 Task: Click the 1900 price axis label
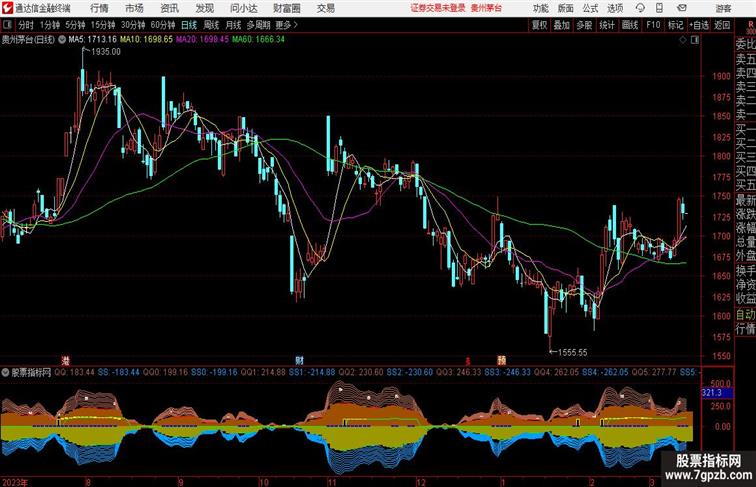click(x=722, y=76)
